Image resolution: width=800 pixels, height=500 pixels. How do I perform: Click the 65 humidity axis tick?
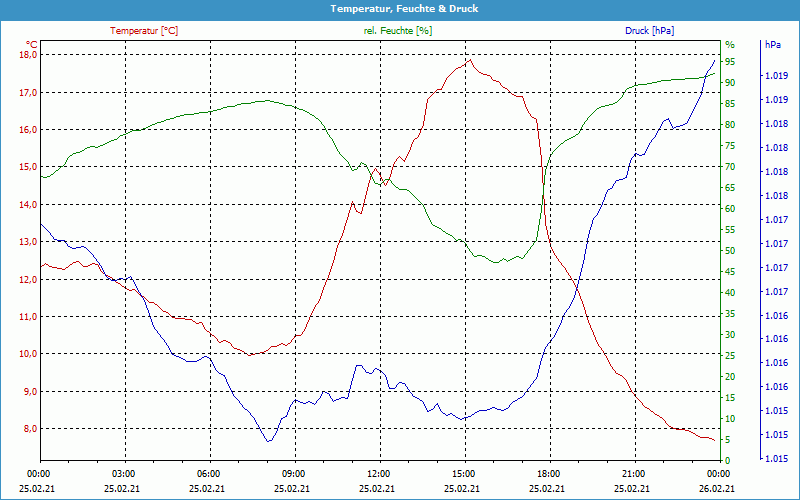730,188
